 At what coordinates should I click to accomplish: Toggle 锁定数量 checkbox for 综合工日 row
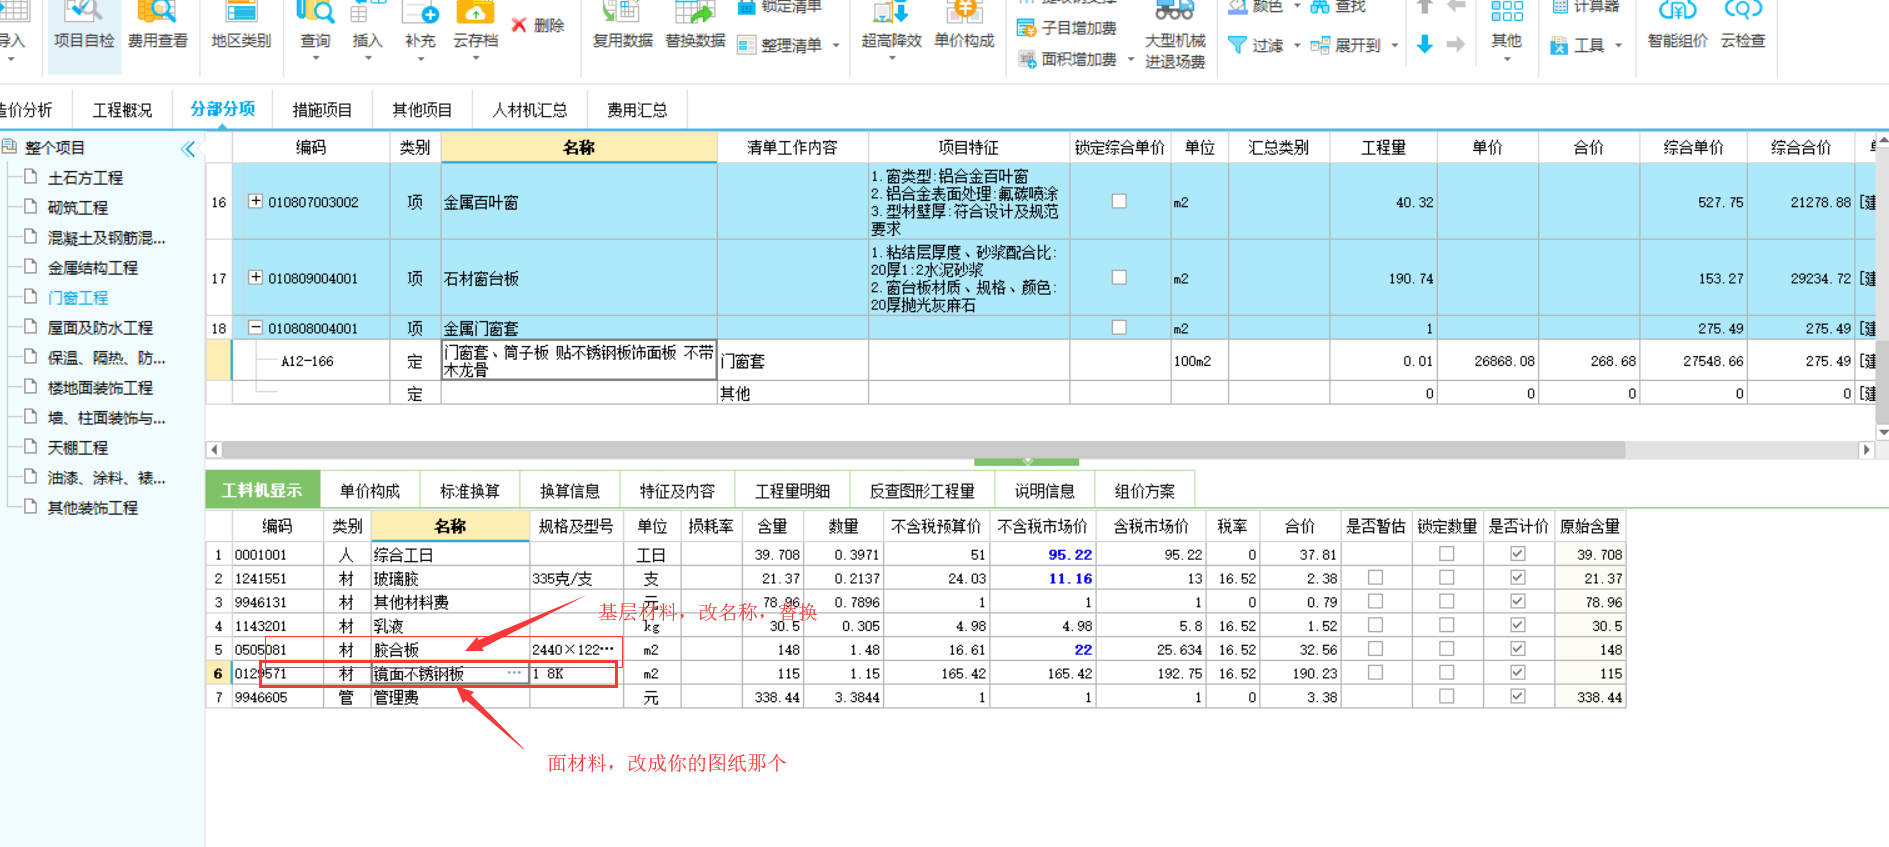[x=1446, y=553]
